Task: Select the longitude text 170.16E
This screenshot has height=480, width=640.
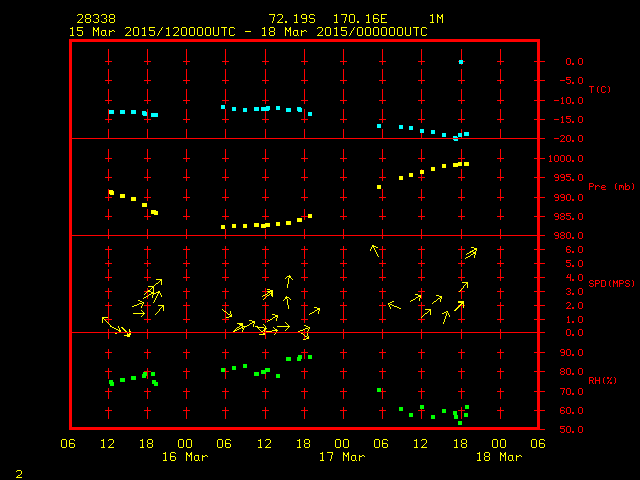Action: tap(368, 19)
